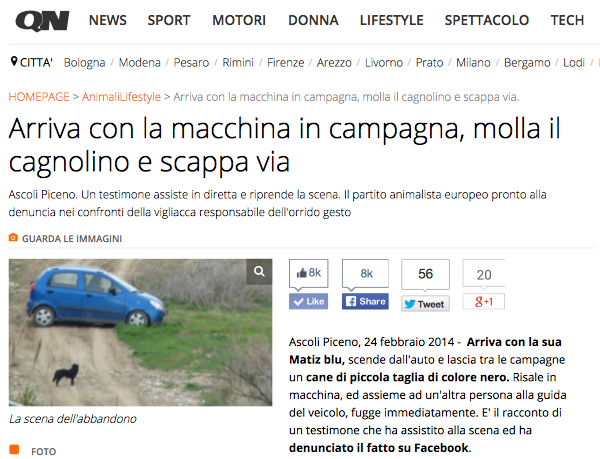Click the magnifier zoom icon on photo
Viewport: 600px width, 459px height.
259,272
